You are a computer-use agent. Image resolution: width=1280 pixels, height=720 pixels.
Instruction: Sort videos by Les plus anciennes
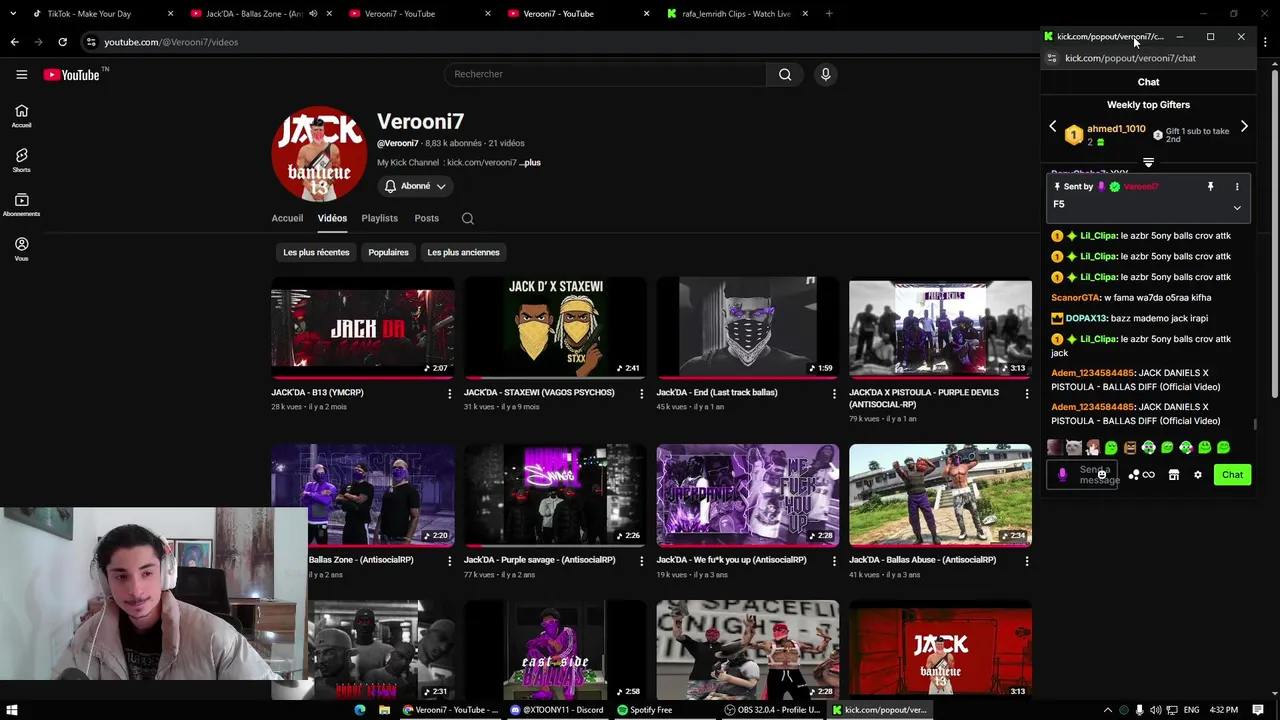click(463, 252)
